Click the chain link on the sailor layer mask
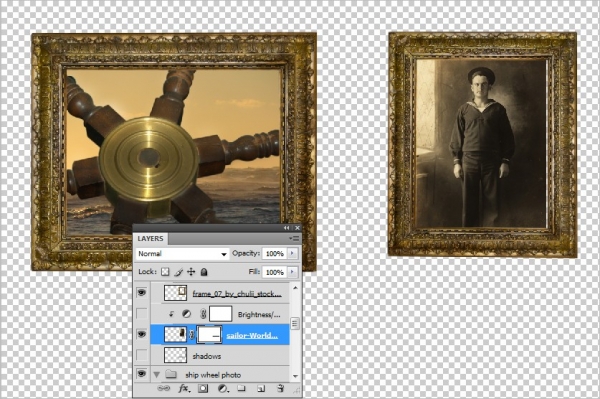This screenshot has height=399, width=600. pyautogui.click(x=192, y=335)
